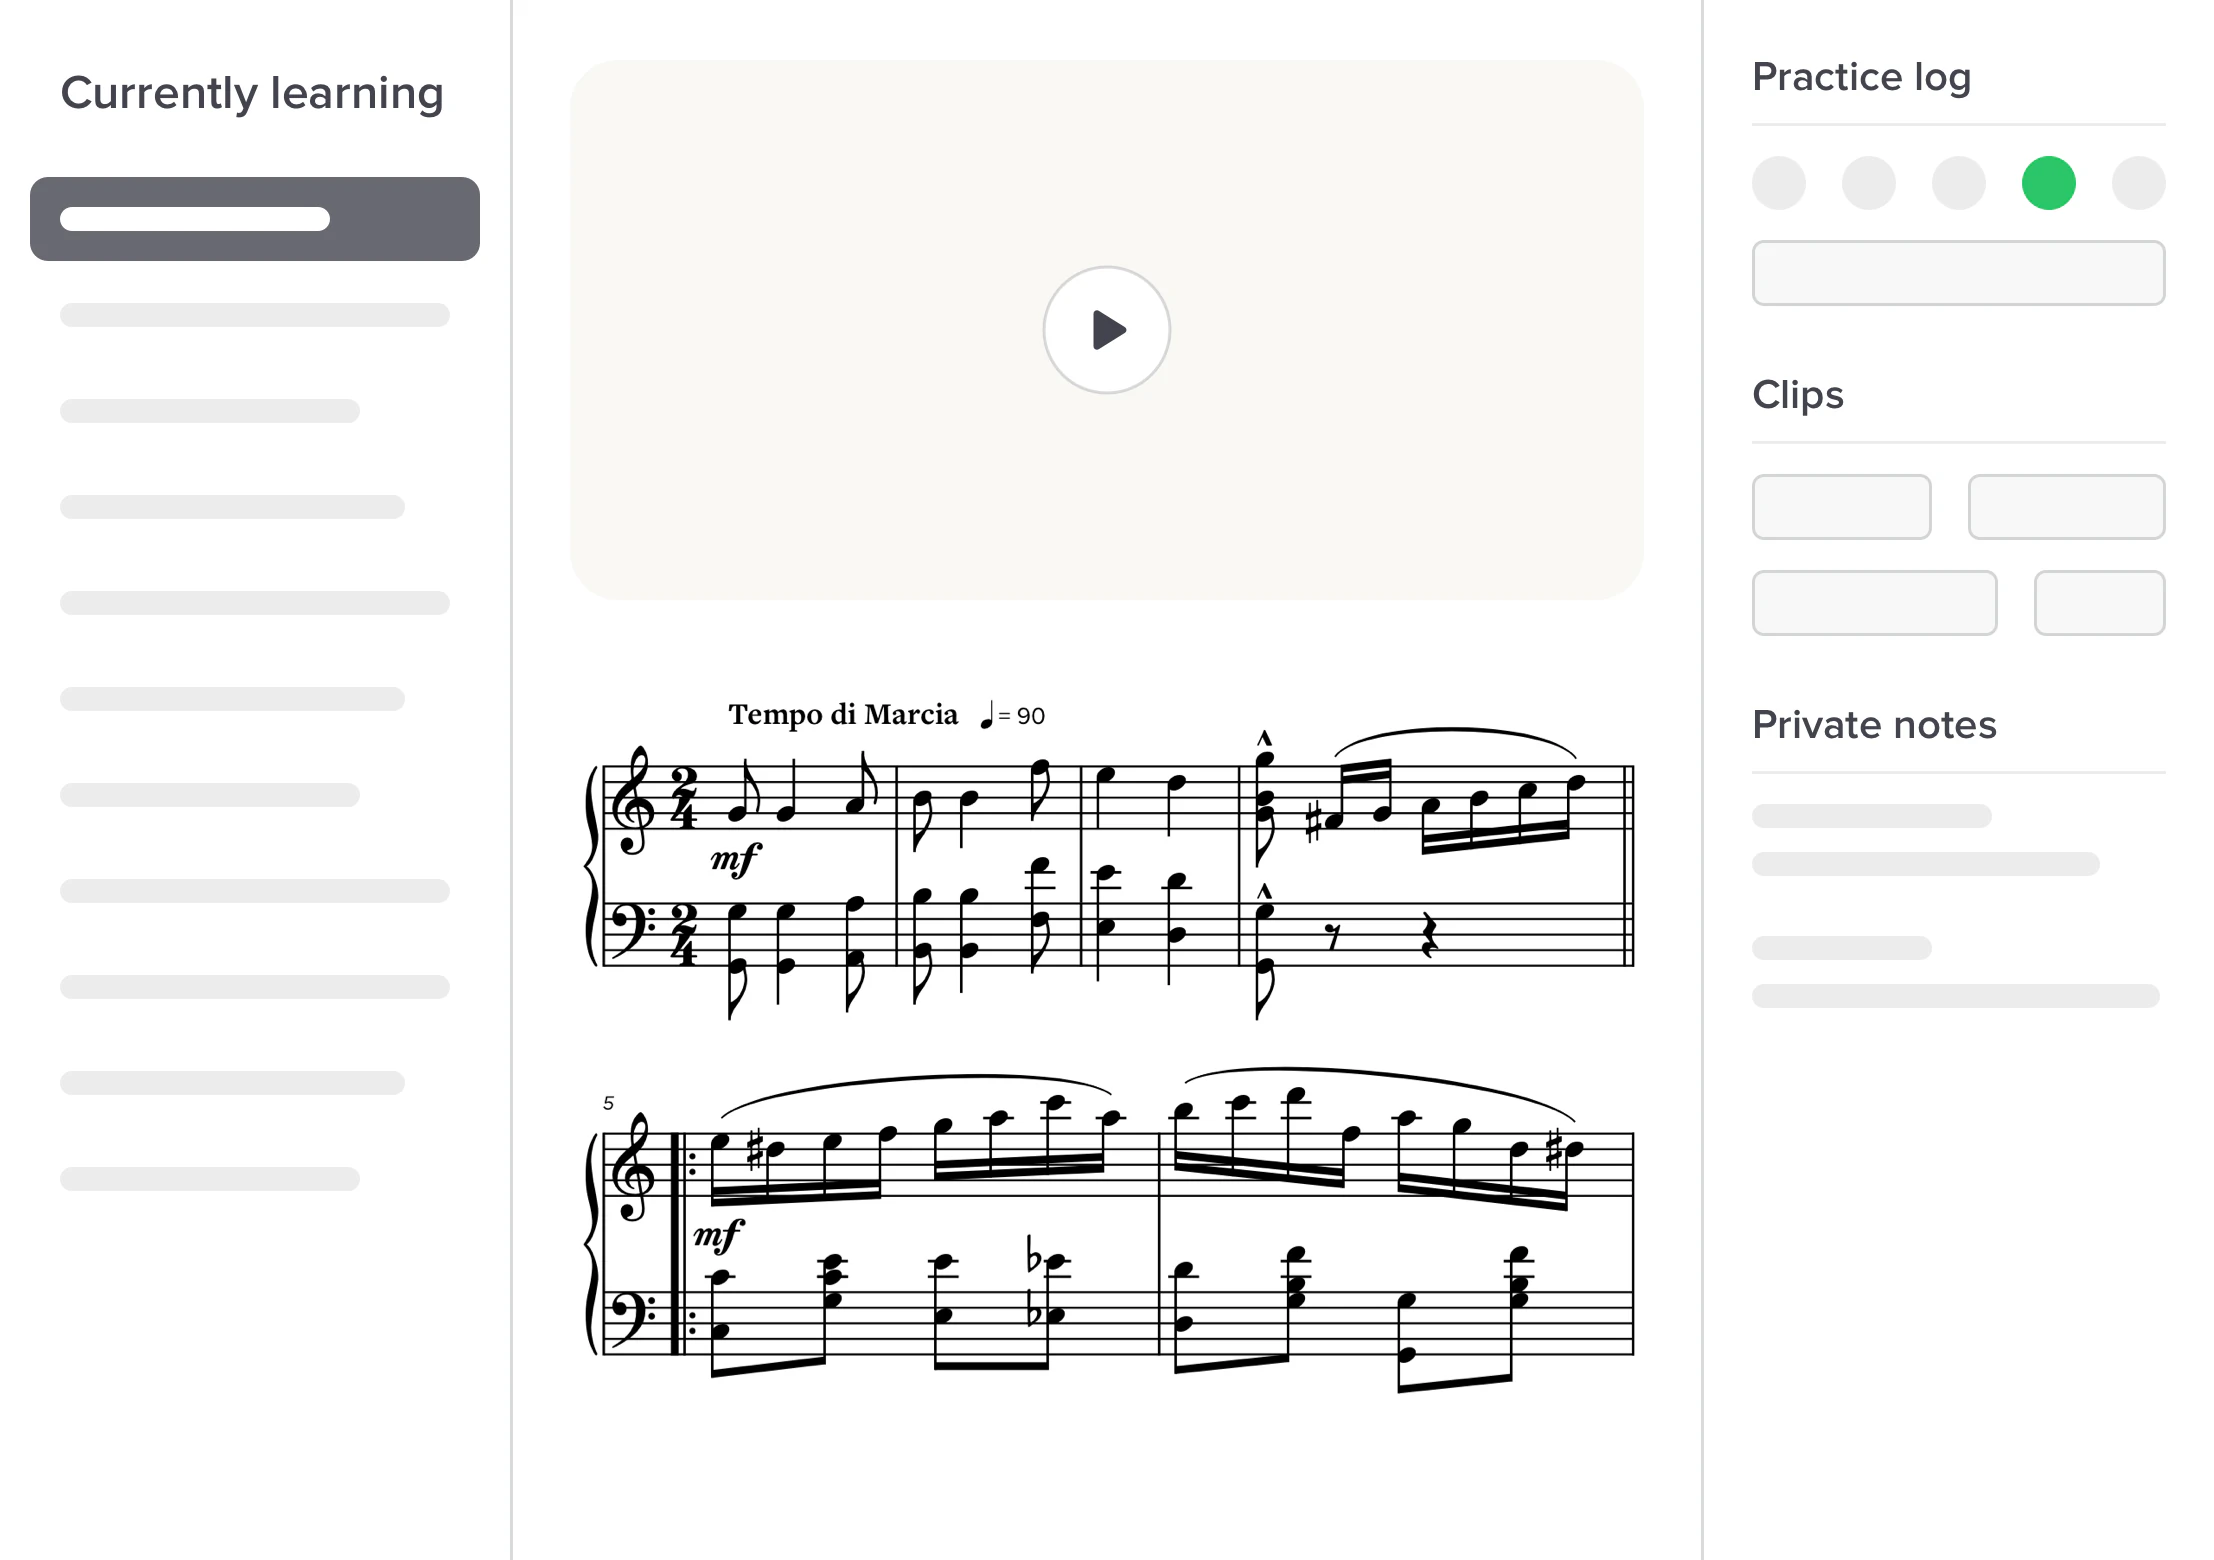Open the second item under Currently learning
Image resolution: width=2214 pixels, height=1560 pixels.
tap(254, 315)
